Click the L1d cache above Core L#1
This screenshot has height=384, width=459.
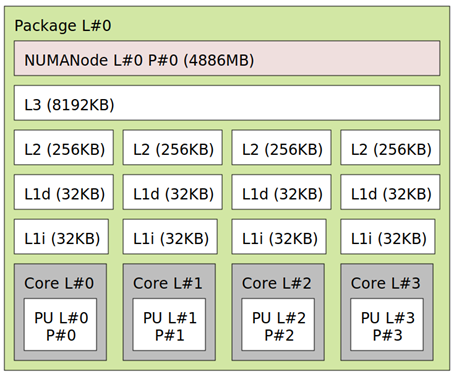tap(173, 192)
